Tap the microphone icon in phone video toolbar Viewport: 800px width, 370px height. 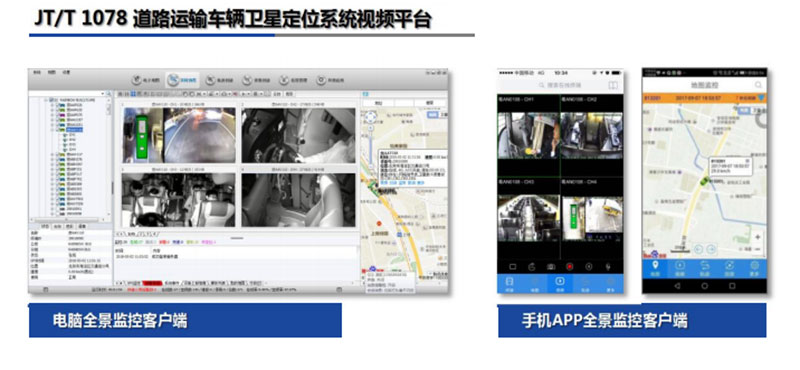click(x=608, y=266)
